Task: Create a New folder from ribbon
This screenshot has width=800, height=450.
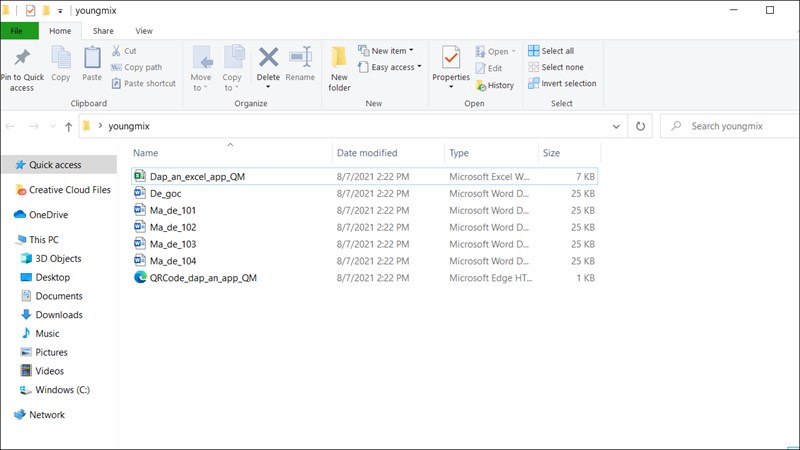Action: (x=339, y=68)
